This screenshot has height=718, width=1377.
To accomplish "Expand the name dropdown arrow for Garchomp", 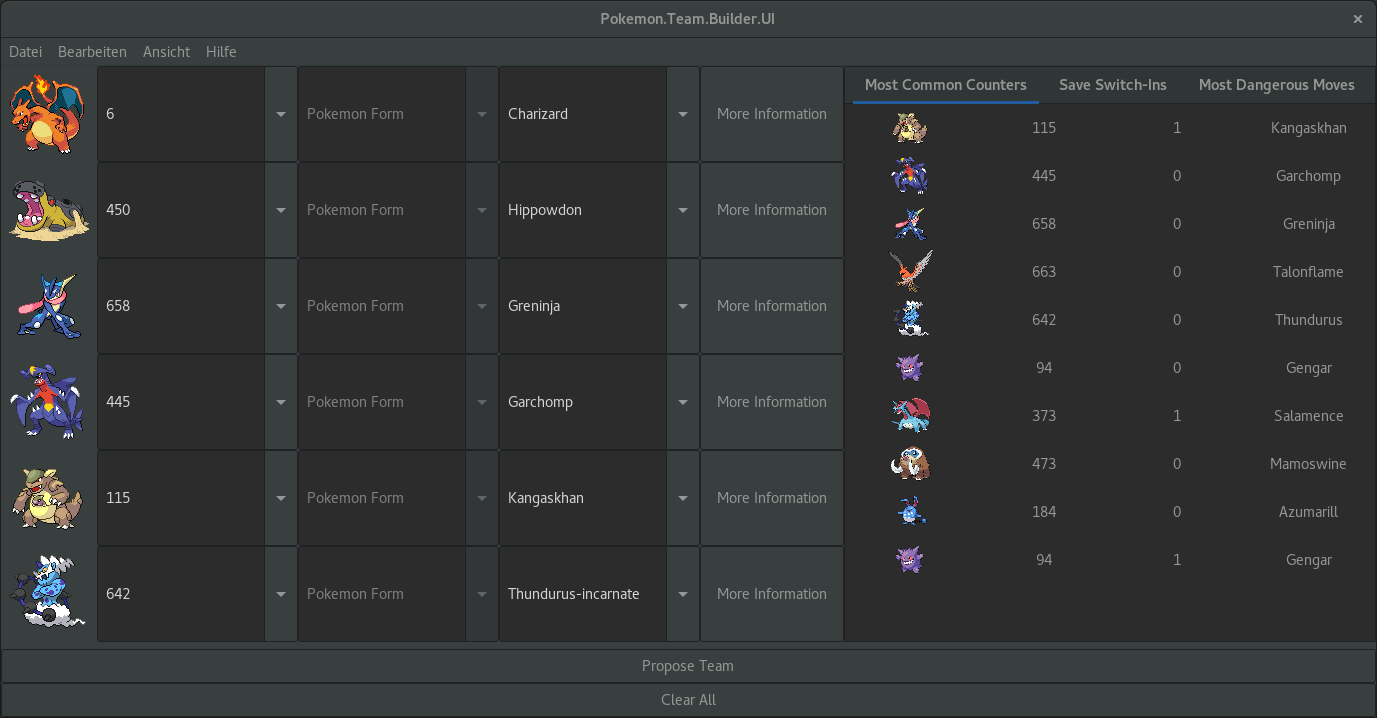I will click(x=683, y=402).
